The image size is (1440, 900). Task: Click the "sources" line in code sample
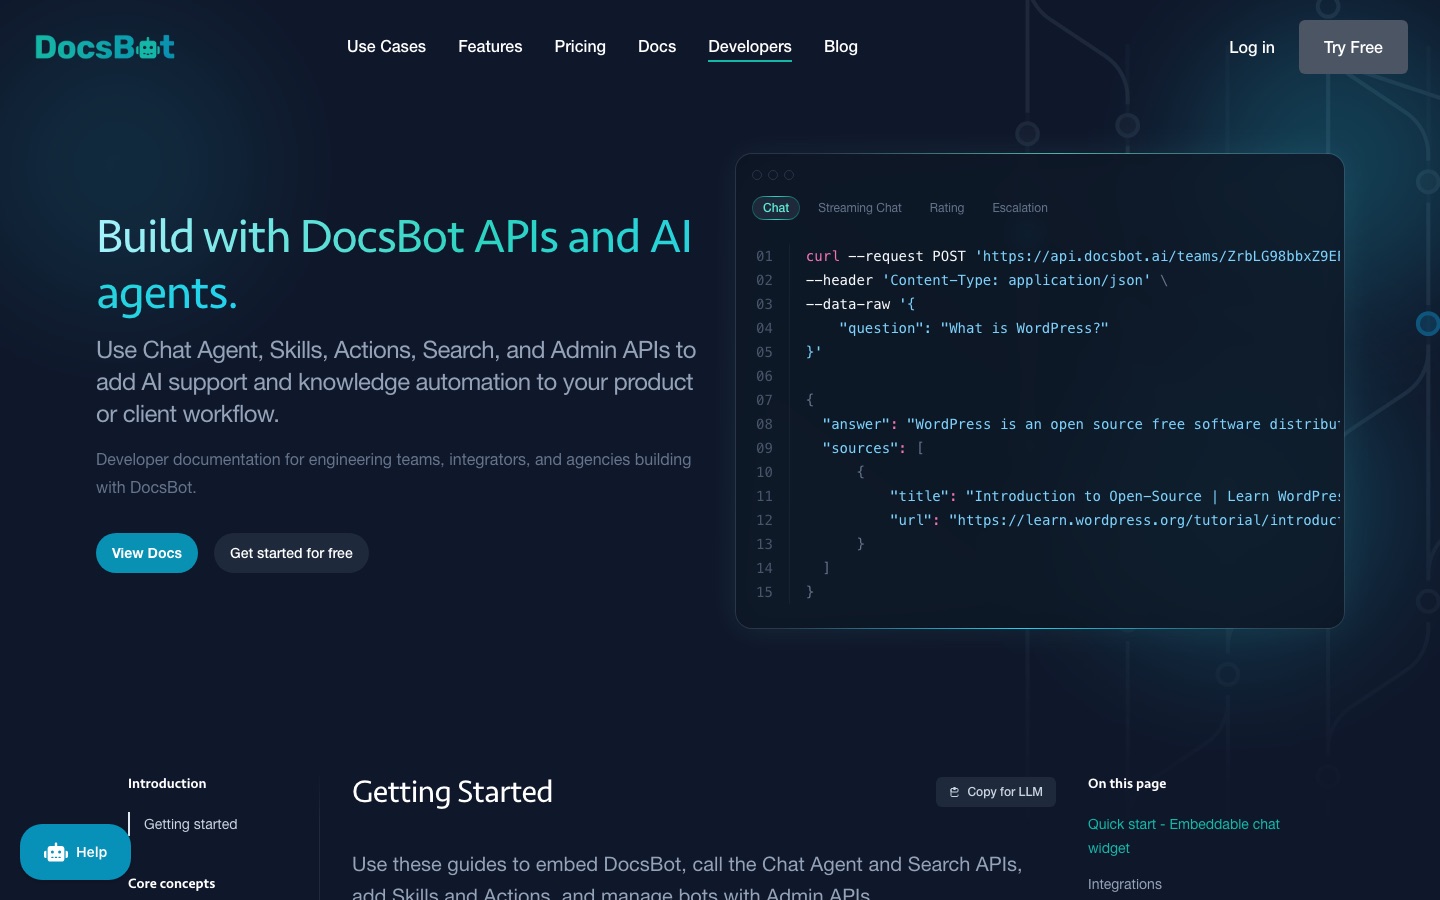[873, 448]
